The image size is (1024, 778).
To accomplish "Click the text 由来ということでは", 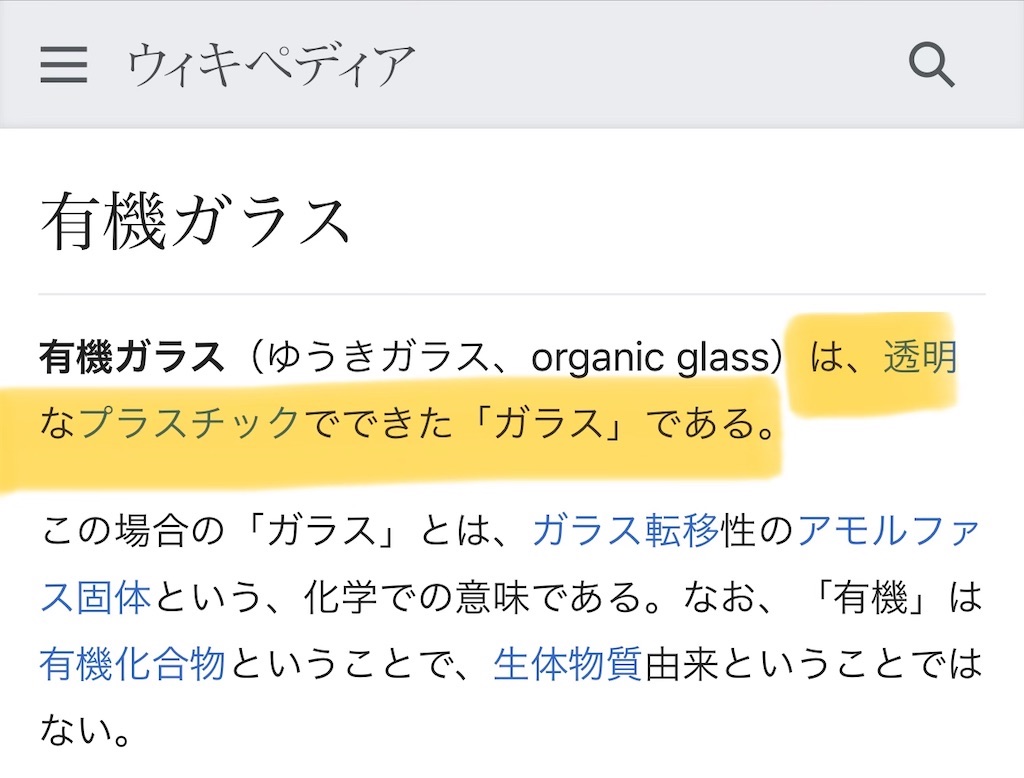I will pos(814,664).
